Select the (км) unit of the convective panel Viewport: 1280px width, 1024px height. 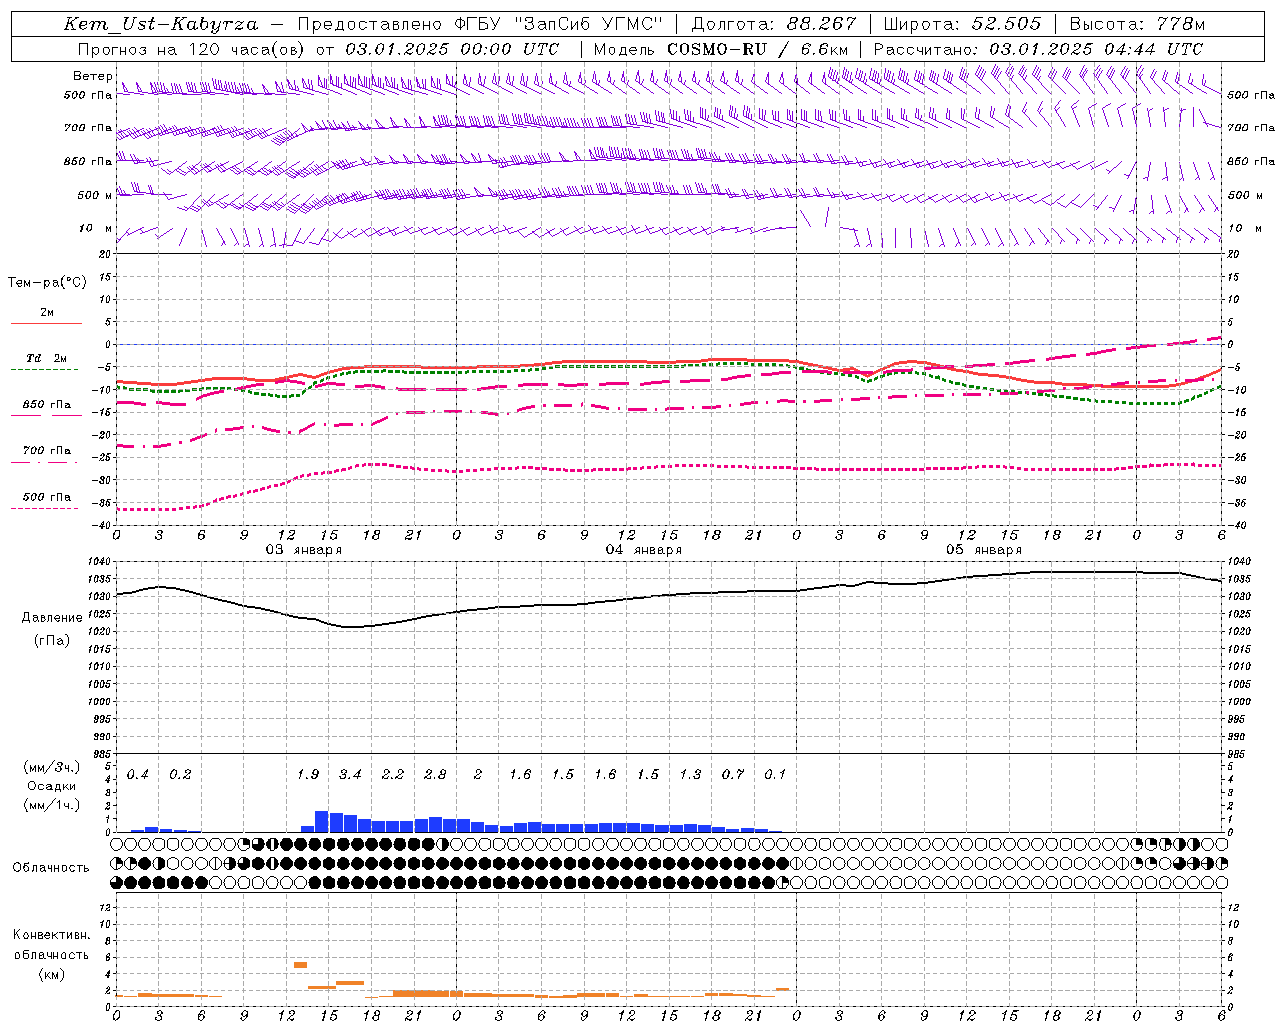pos(52,974)
